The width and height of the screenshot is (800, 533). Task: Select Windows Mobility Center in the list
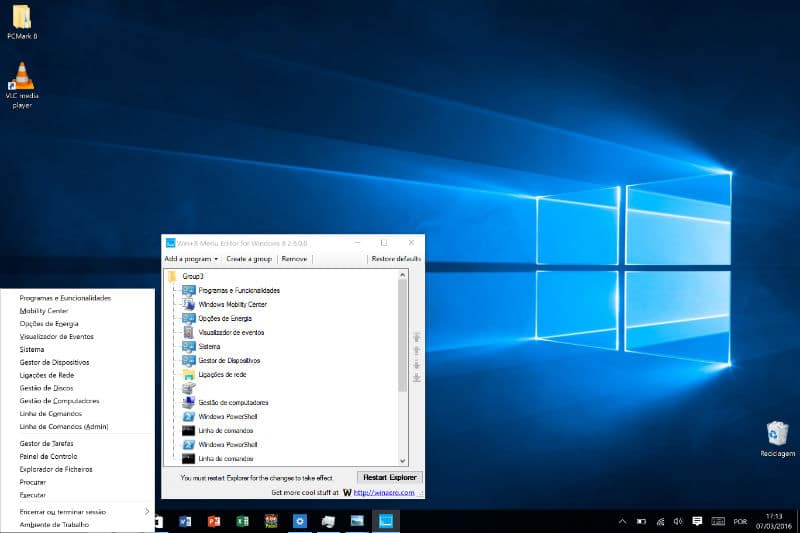[x=232, y=304]
